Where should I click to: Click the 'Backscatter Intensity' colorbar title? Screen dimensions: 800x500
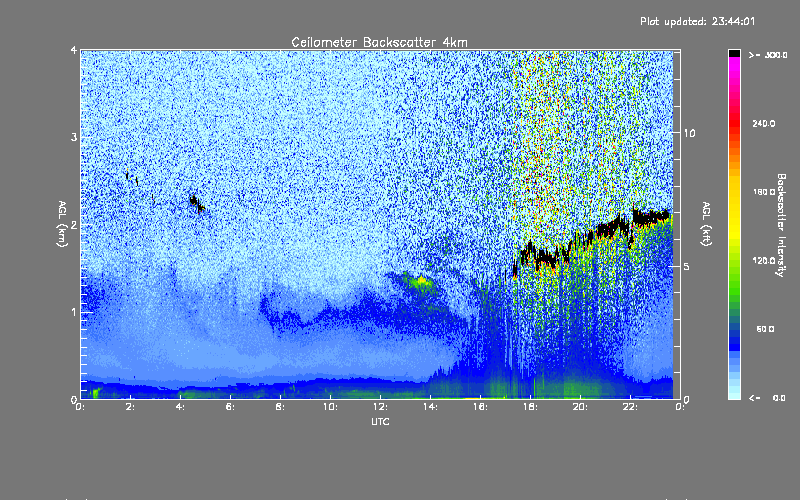(x=780, y=225)
